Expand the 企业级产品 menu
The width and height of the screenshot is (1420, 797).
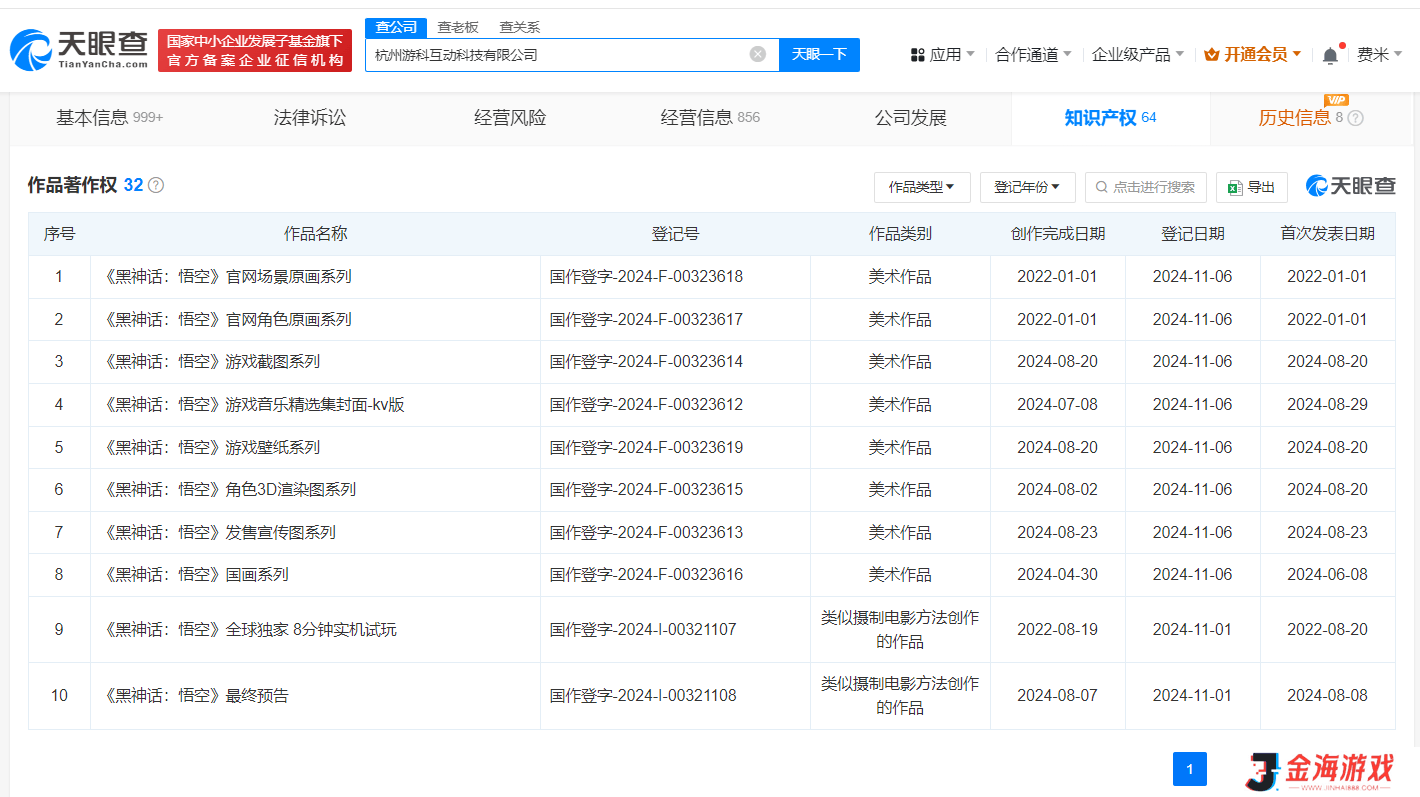click(1138, 55)
